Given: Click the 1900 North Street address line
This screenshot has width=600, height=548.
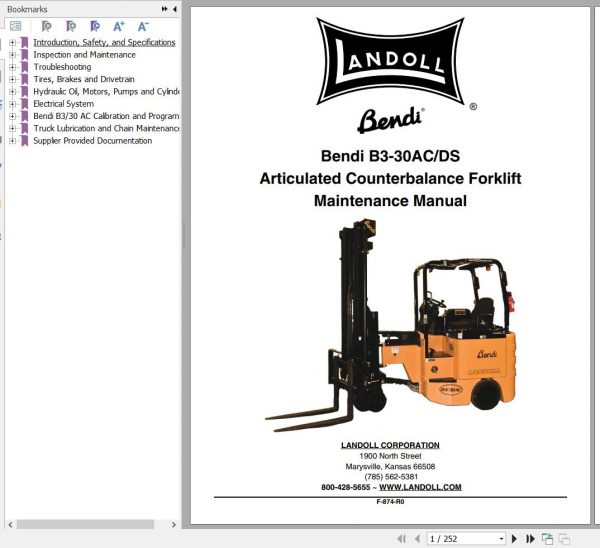Looking at the screenshot, I should pos(390,456).
